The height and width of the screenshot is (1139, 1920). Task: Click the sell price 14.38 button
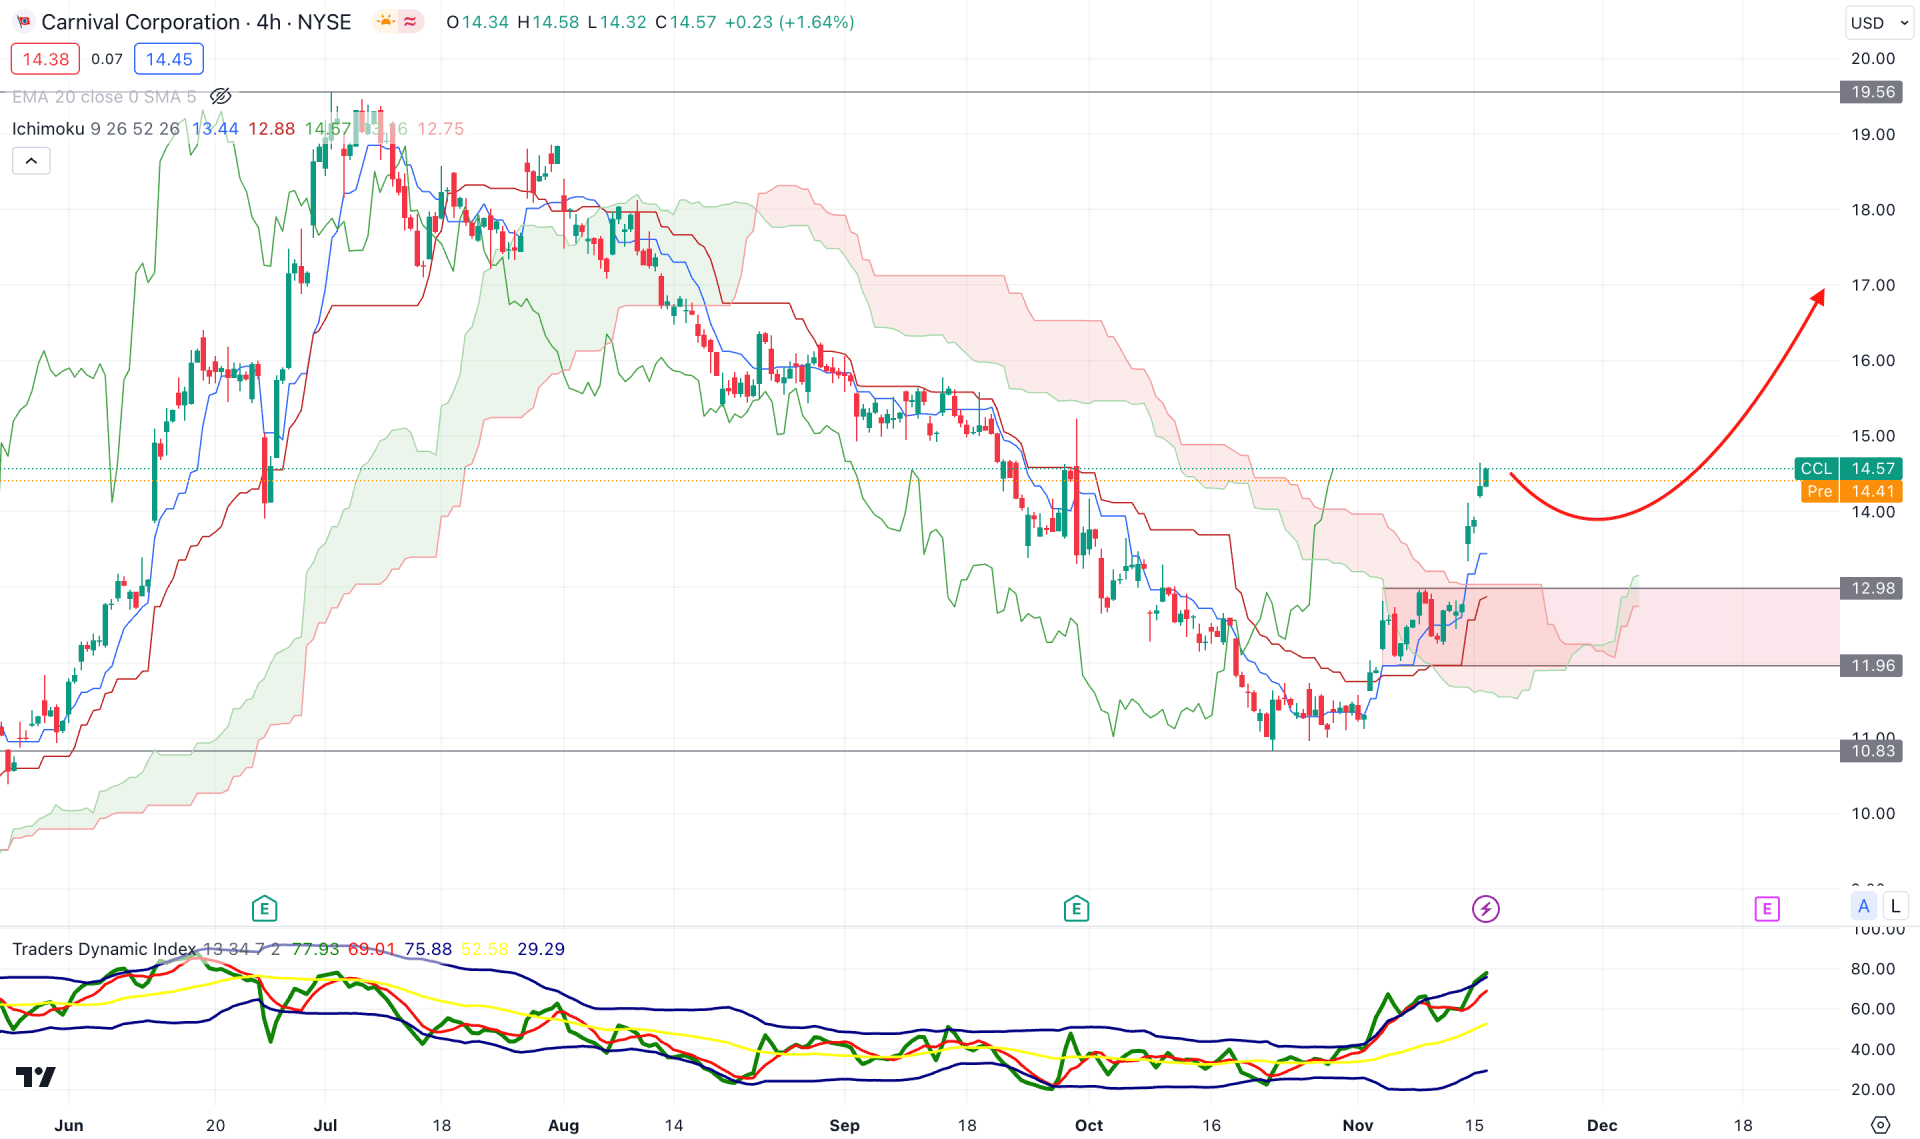(x=45, y=59)
